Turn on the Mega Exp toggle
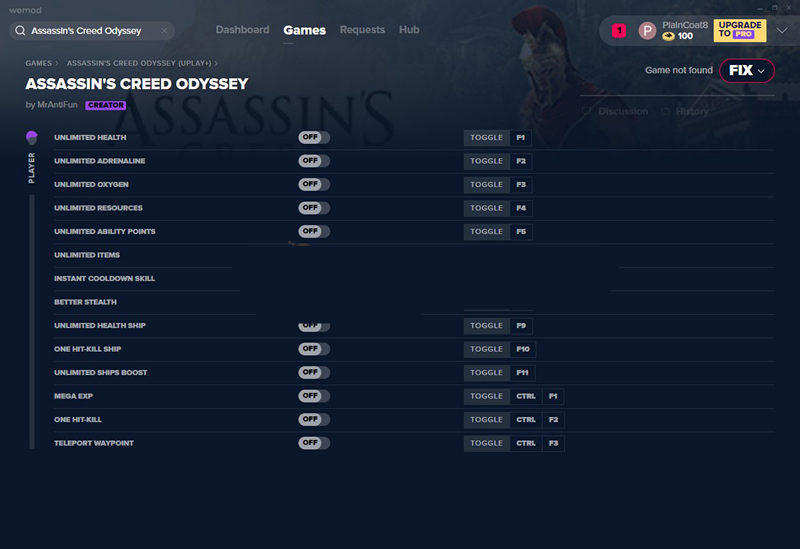Screen dimensions: 800x549 314,396
